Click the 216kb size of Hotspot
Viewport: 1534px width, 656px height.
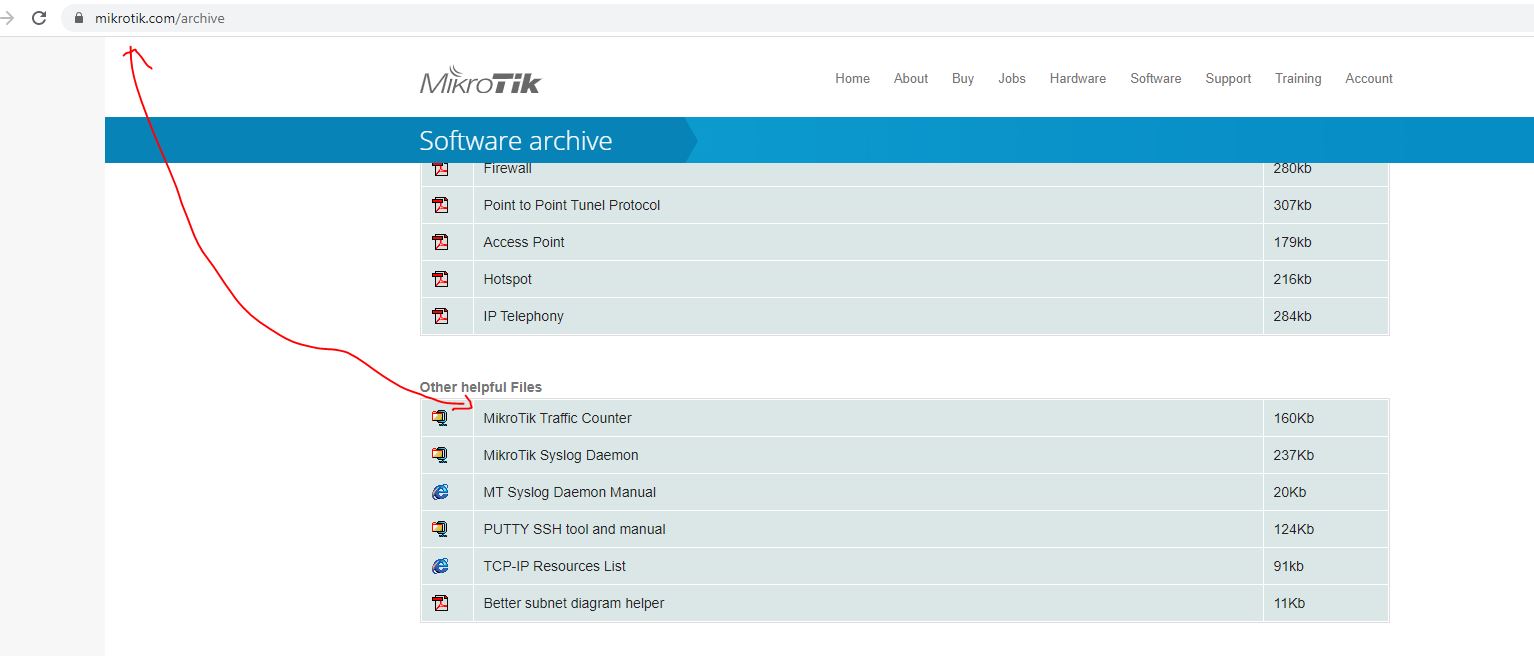[1292, 279]
